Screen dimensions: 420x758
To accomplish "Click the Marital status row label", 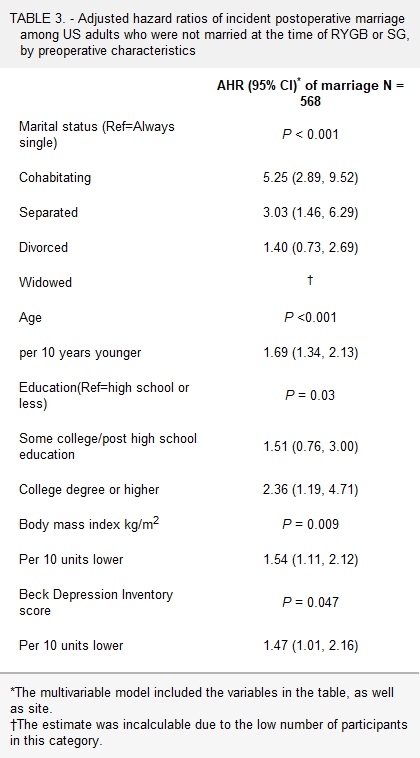I will tap(97, 135).
